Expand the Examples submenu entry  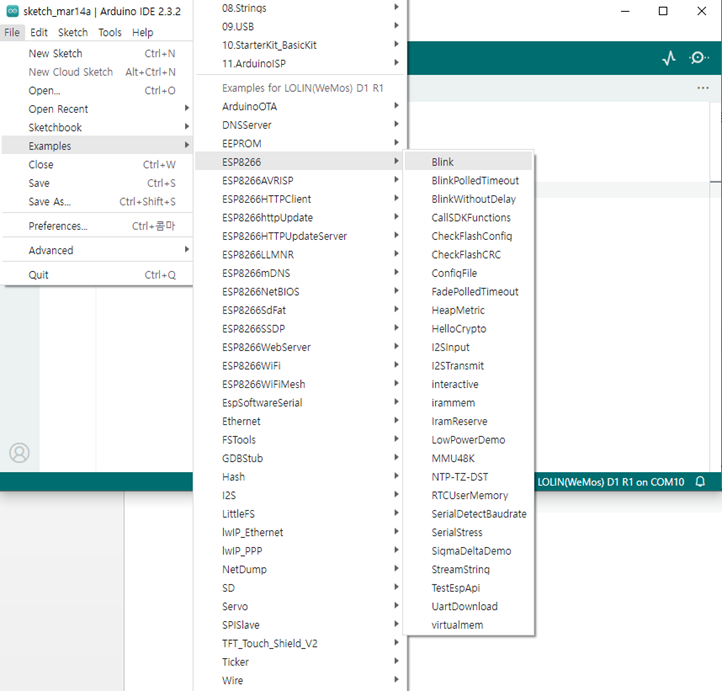click(97, 146)
